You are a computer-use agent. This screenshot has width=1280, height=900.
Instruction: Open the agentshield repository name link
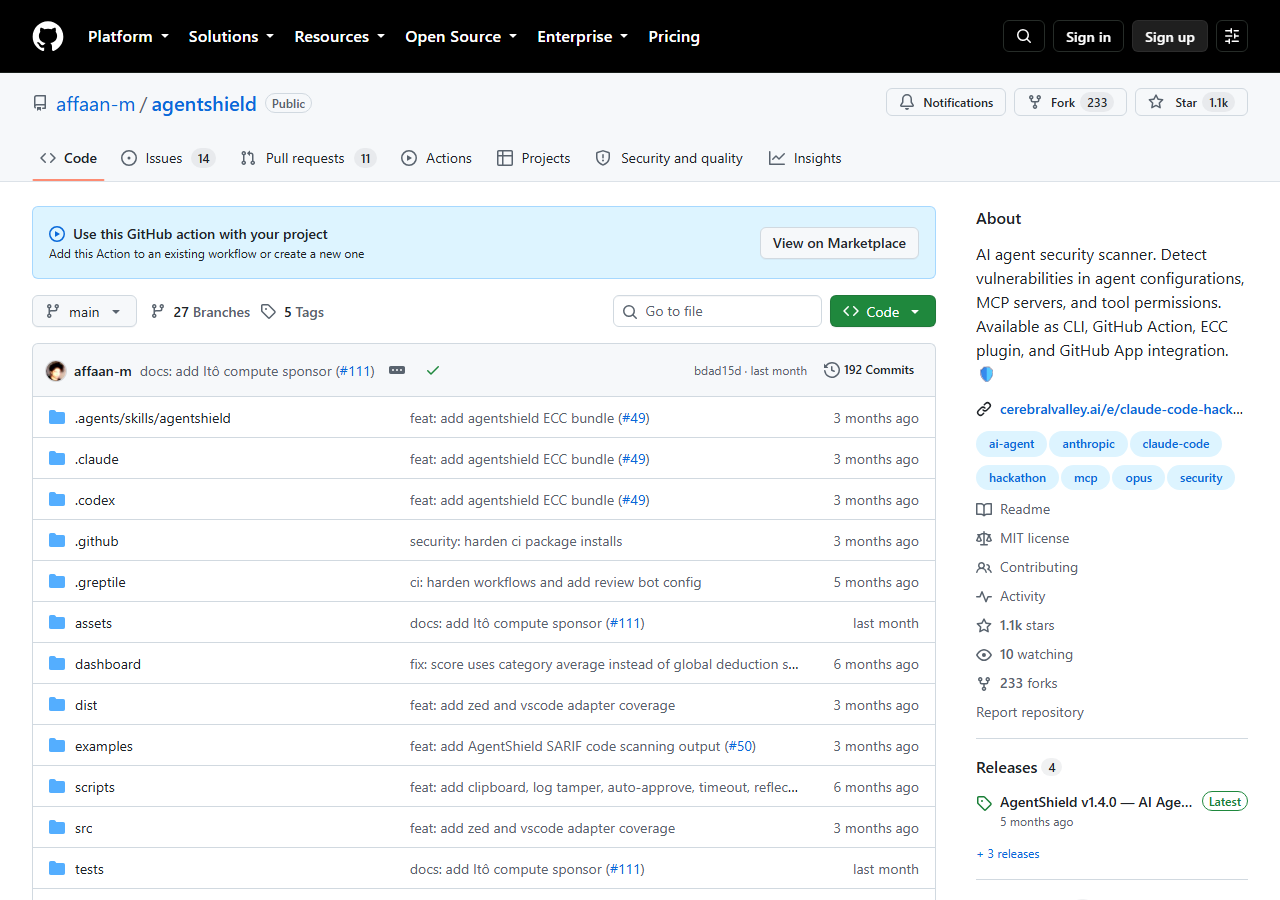204,104
